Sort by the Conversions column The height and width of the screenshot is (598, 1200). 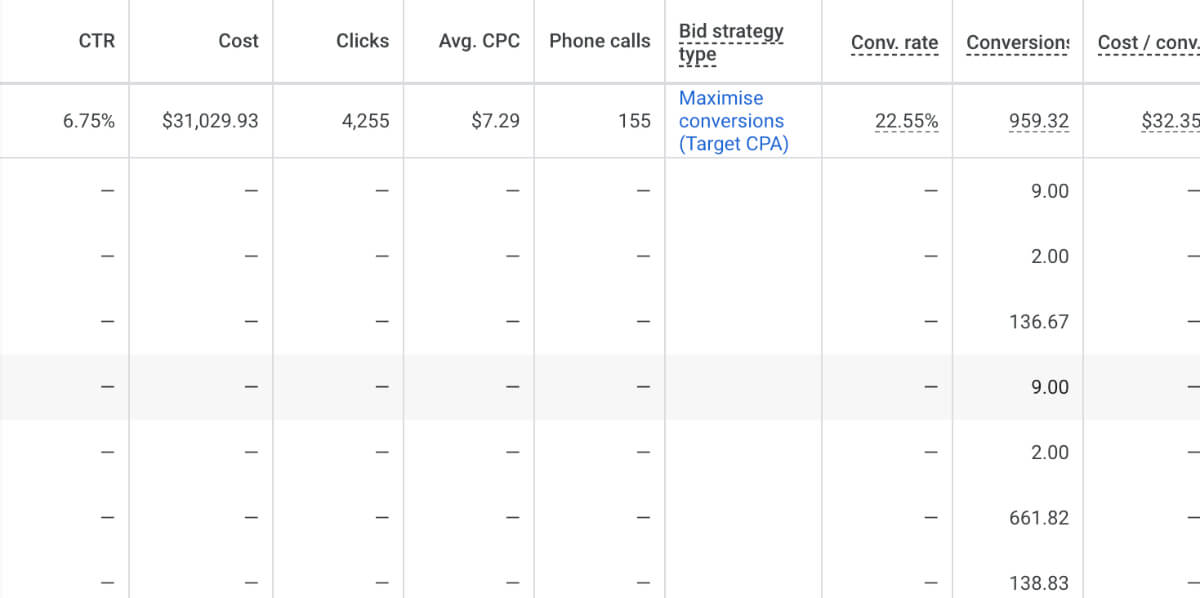tap(1016, 41)
